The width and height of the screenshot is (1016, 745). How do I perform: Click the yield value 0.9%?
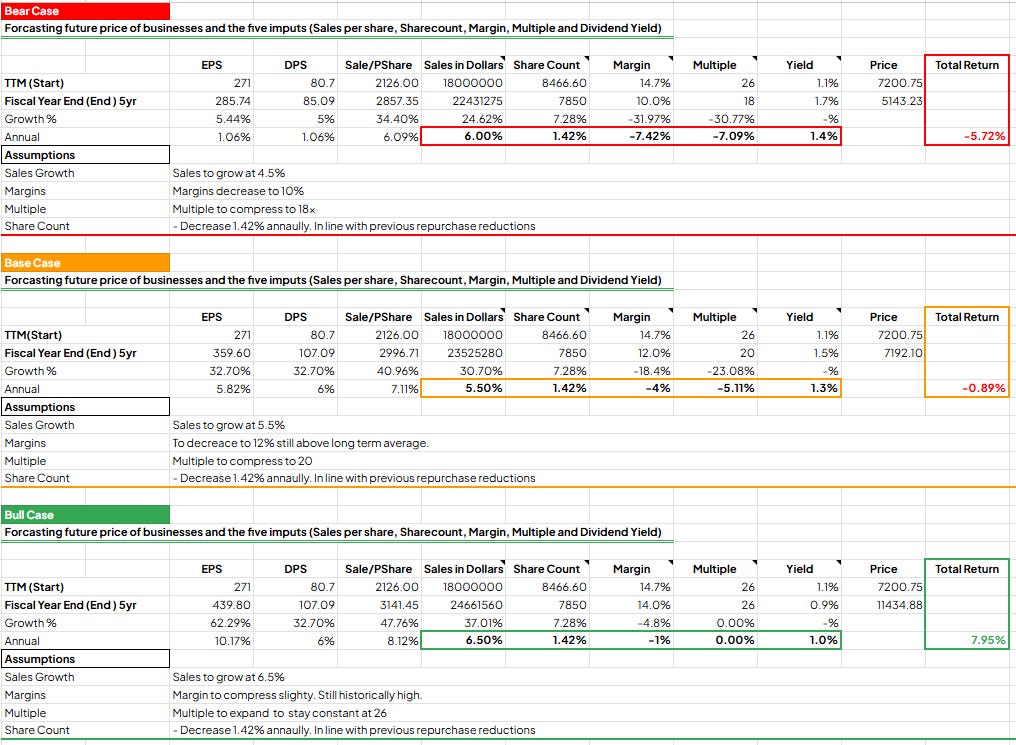tap(826, 605)
